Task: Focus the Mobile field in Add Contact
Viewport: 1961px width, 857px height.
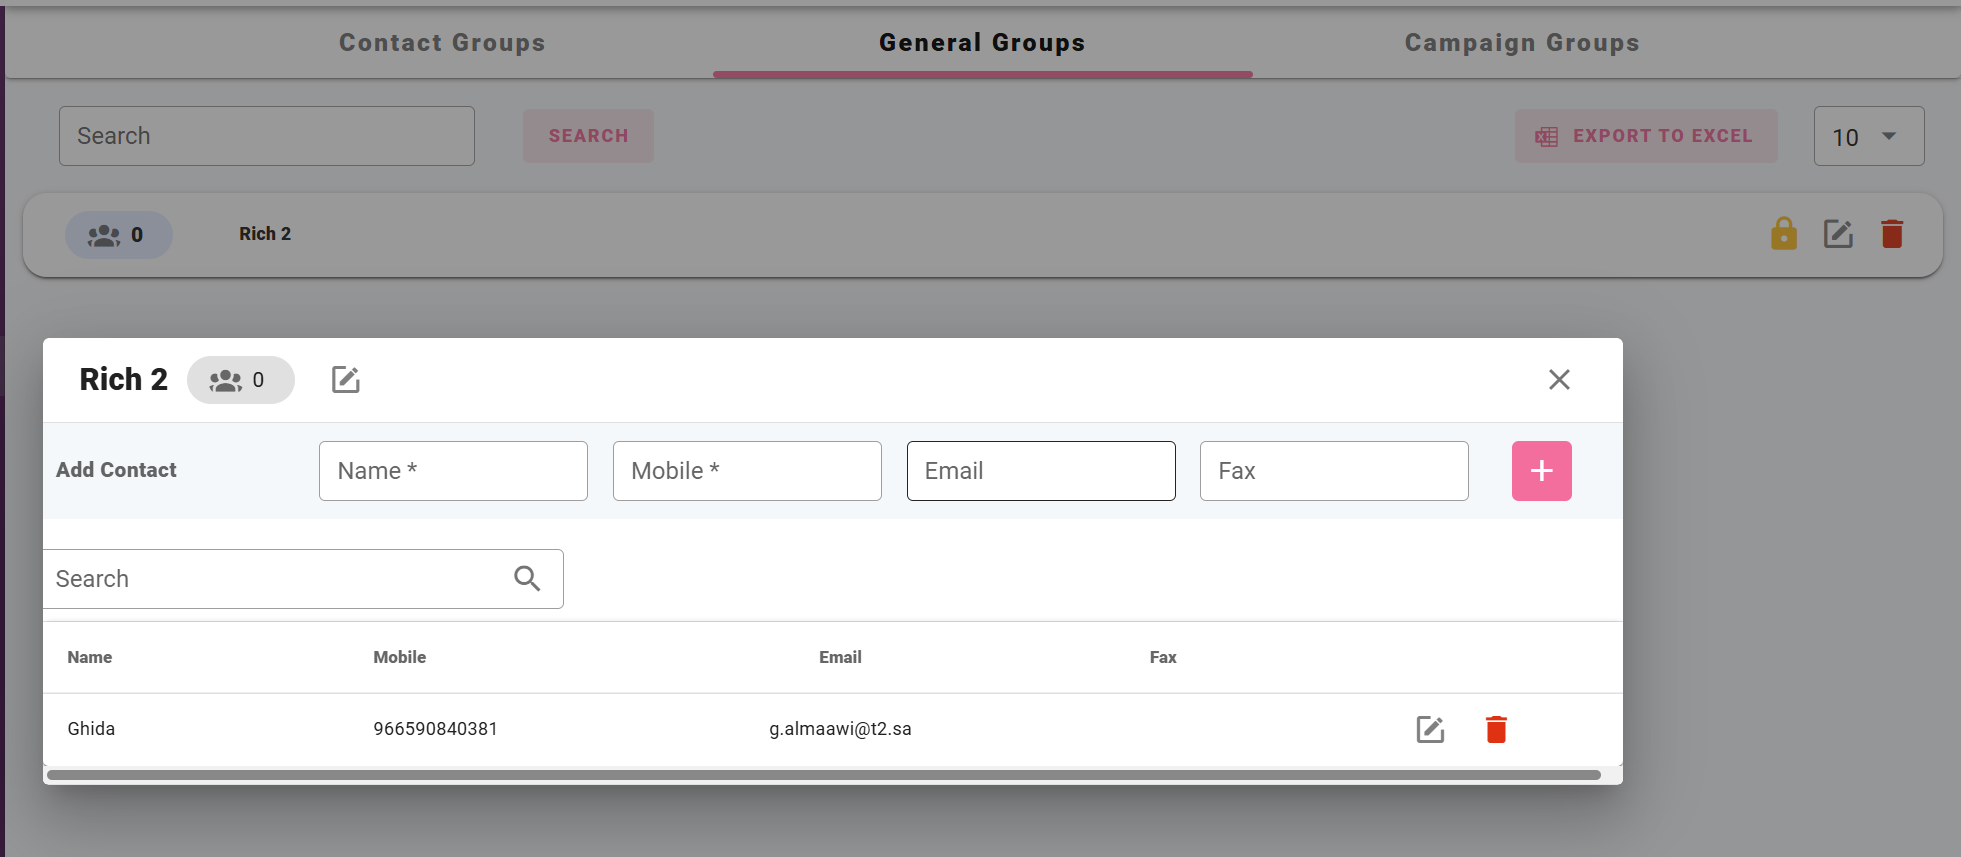Action: point(747,471)
